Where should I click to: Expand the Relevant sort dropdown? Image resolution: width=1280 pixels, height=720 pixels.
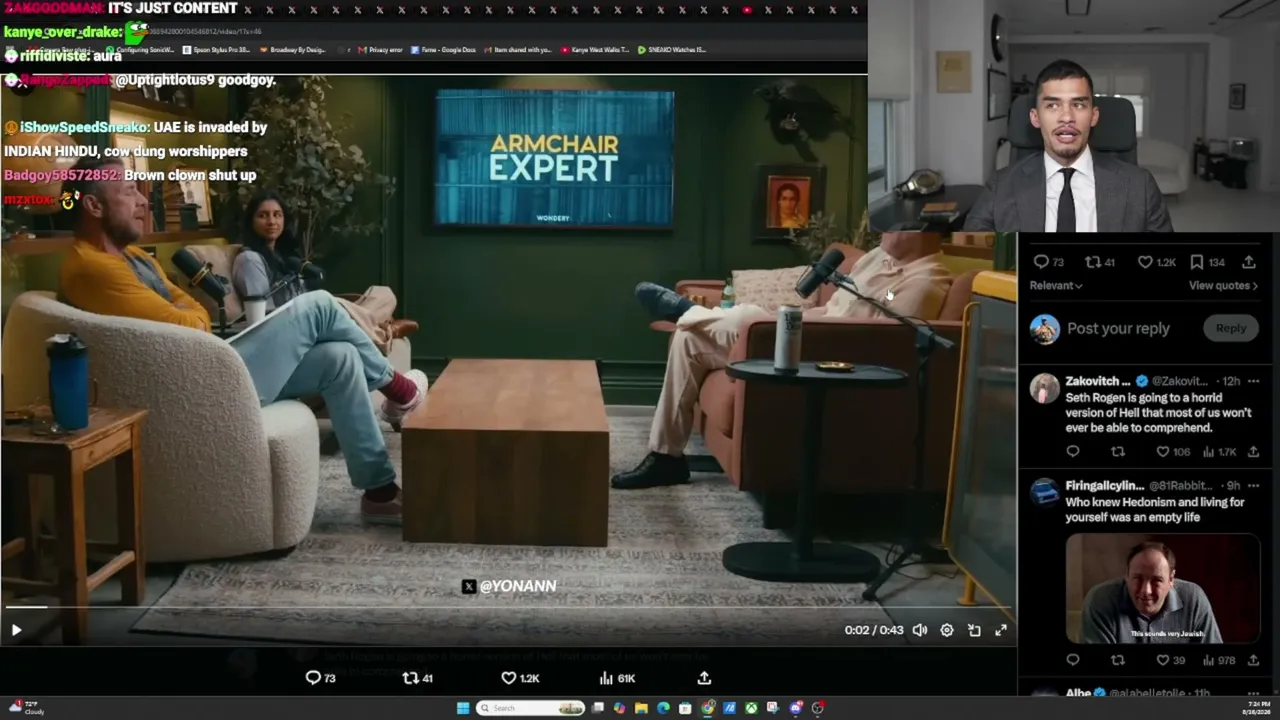(x=1056, y=286)
